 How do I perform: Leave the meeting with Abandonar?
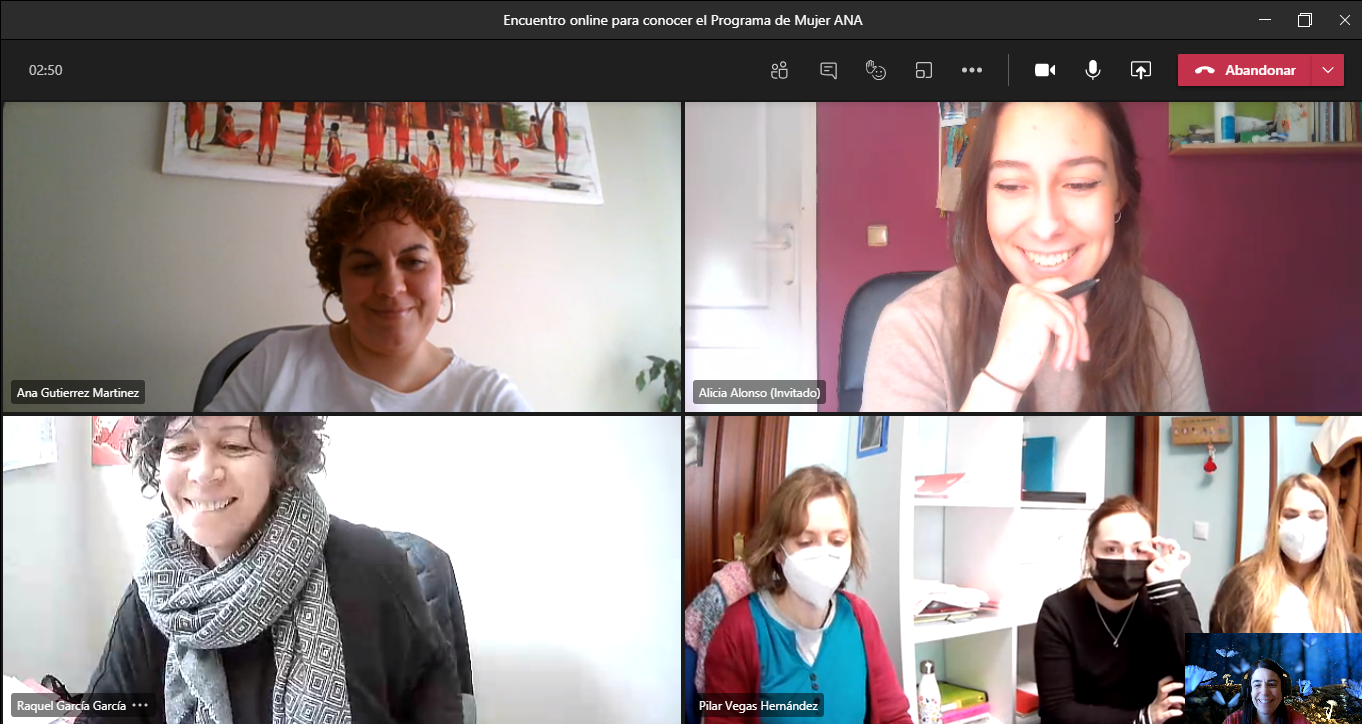click(1245, 70)
